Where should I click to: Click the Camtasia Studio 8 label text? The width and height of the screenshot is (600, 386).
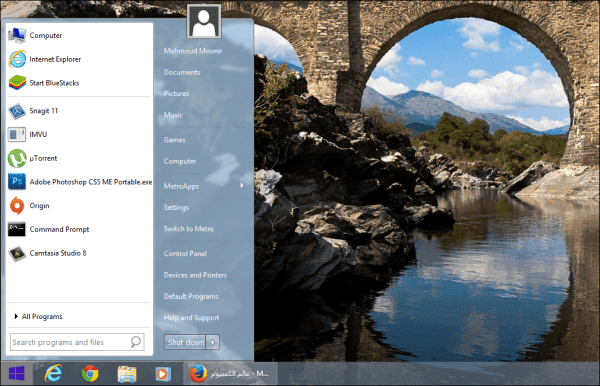pos(58,253)
